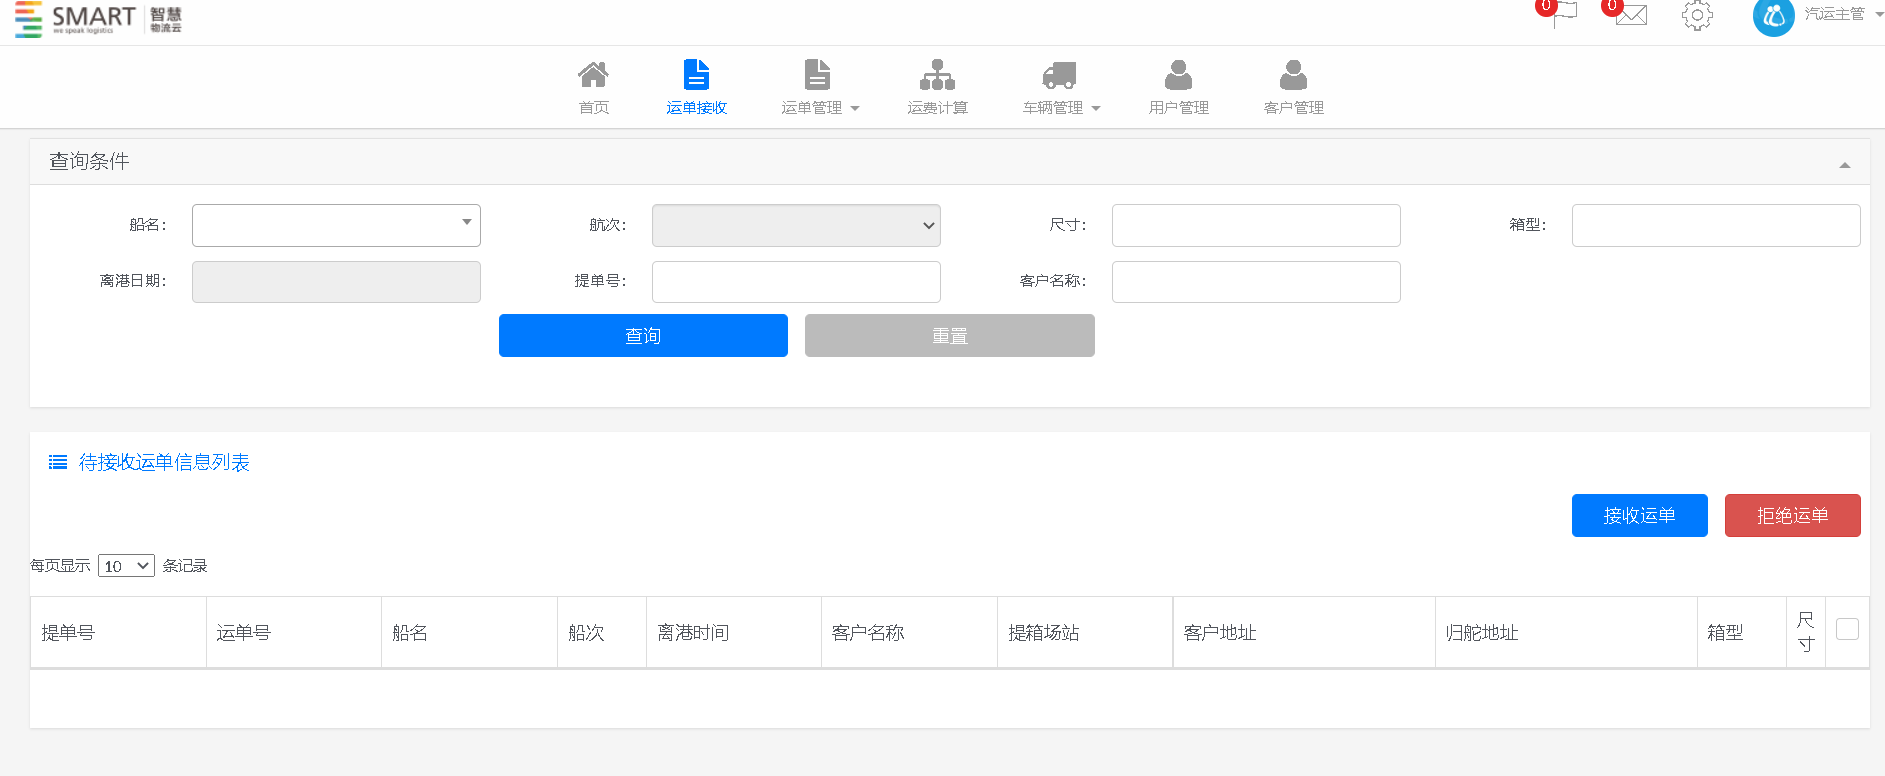Open the records-per-page 10 dropdown
The width and height of the screenshot is (1885, 776).
[x=126, y=566]
